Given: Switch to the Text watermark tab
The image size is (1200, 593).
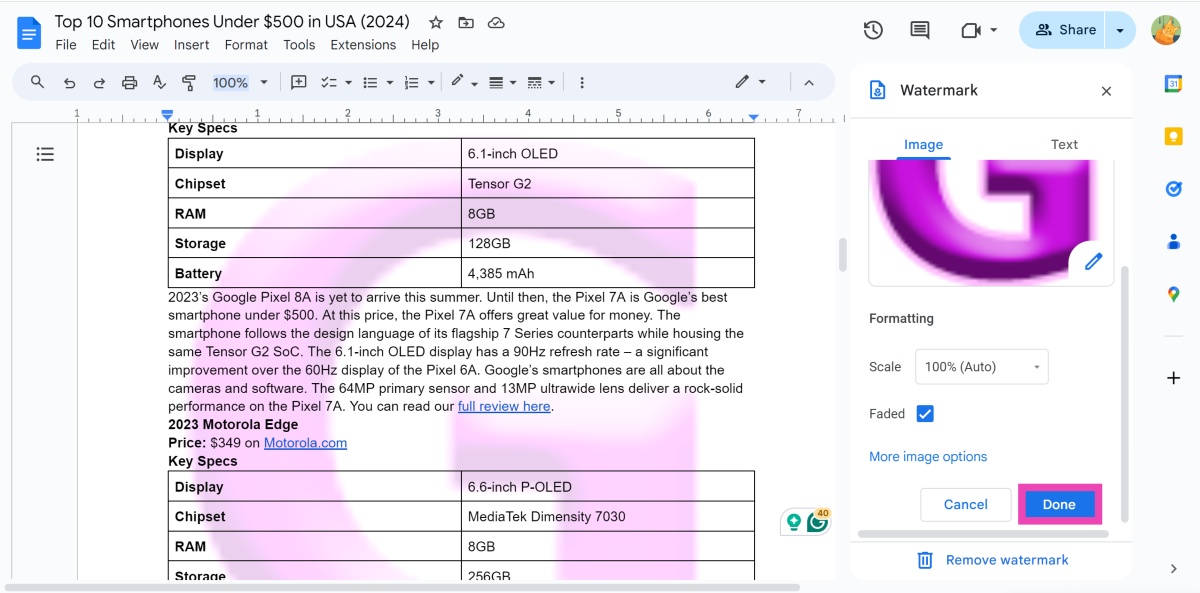Looking at the screenshot, I should click(1064, 145).
